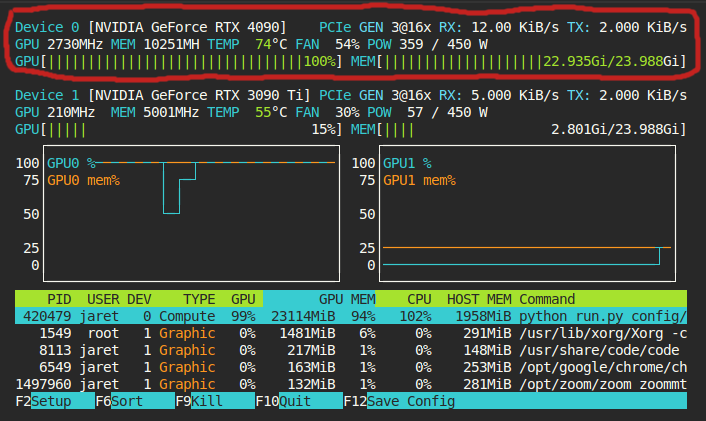Click the 359 / 450 W power value
The image size is (706, 421).
tap(443, 44)
